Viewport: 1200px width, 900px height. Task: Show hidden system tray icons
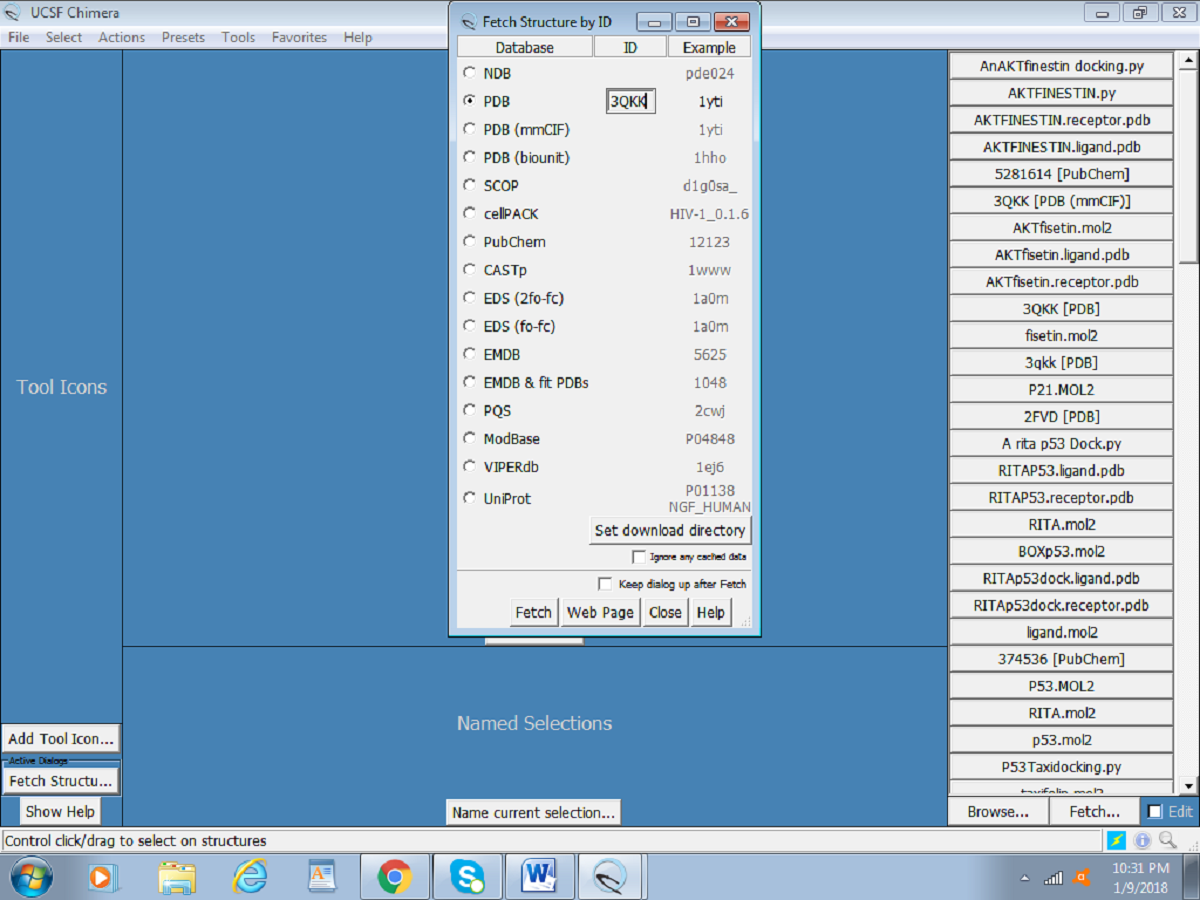tap(1025, 878)
